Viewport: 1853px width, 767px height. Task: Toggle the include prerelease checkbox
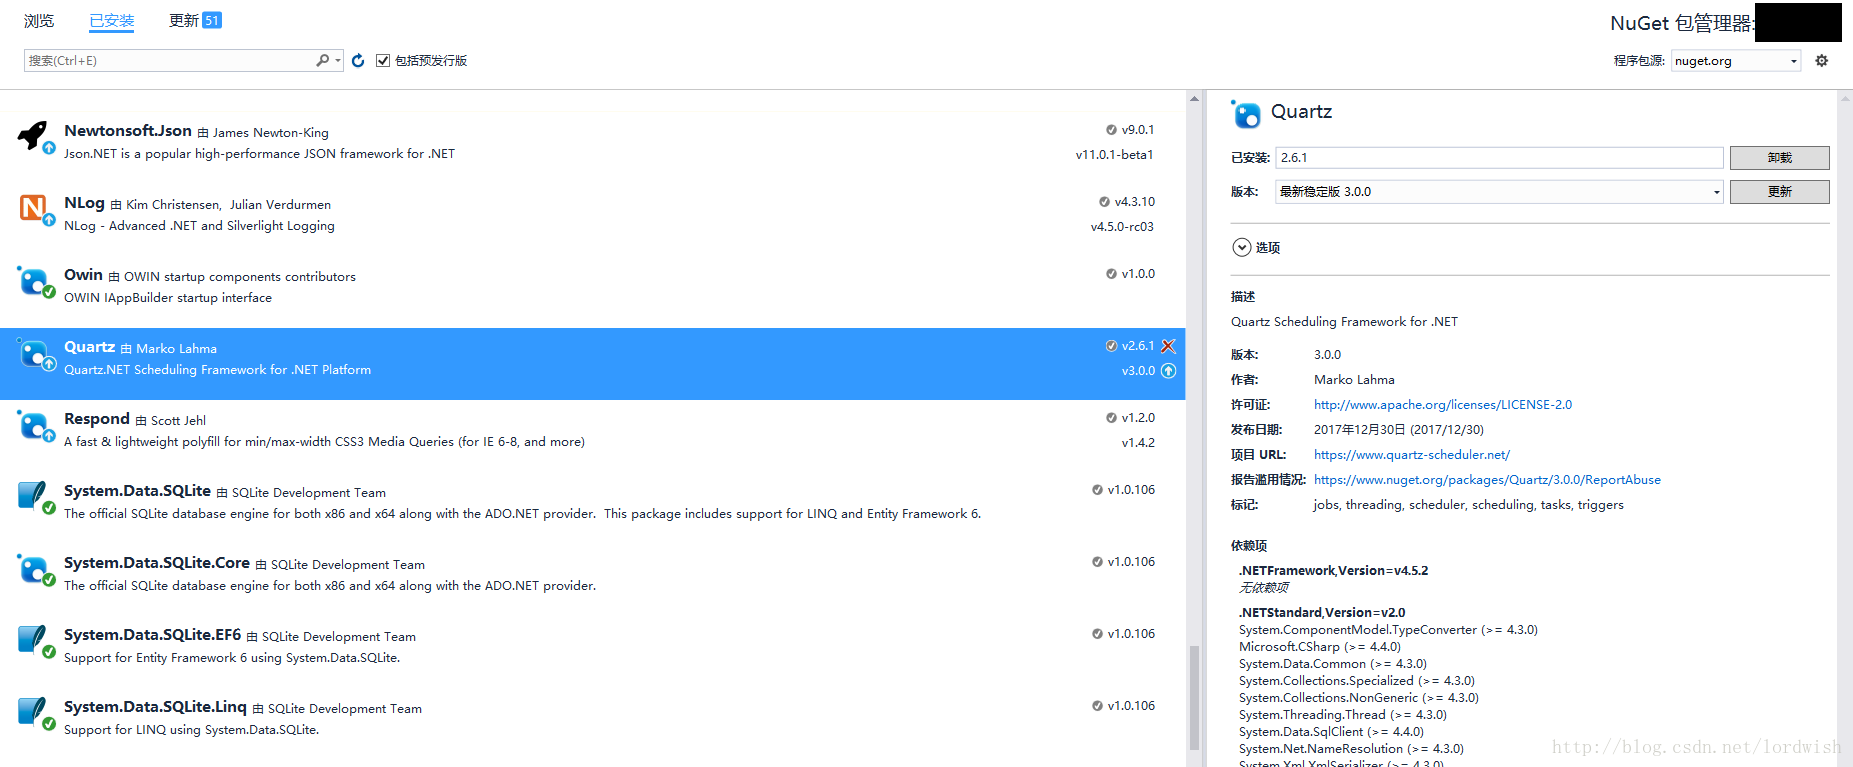(383, 61)
